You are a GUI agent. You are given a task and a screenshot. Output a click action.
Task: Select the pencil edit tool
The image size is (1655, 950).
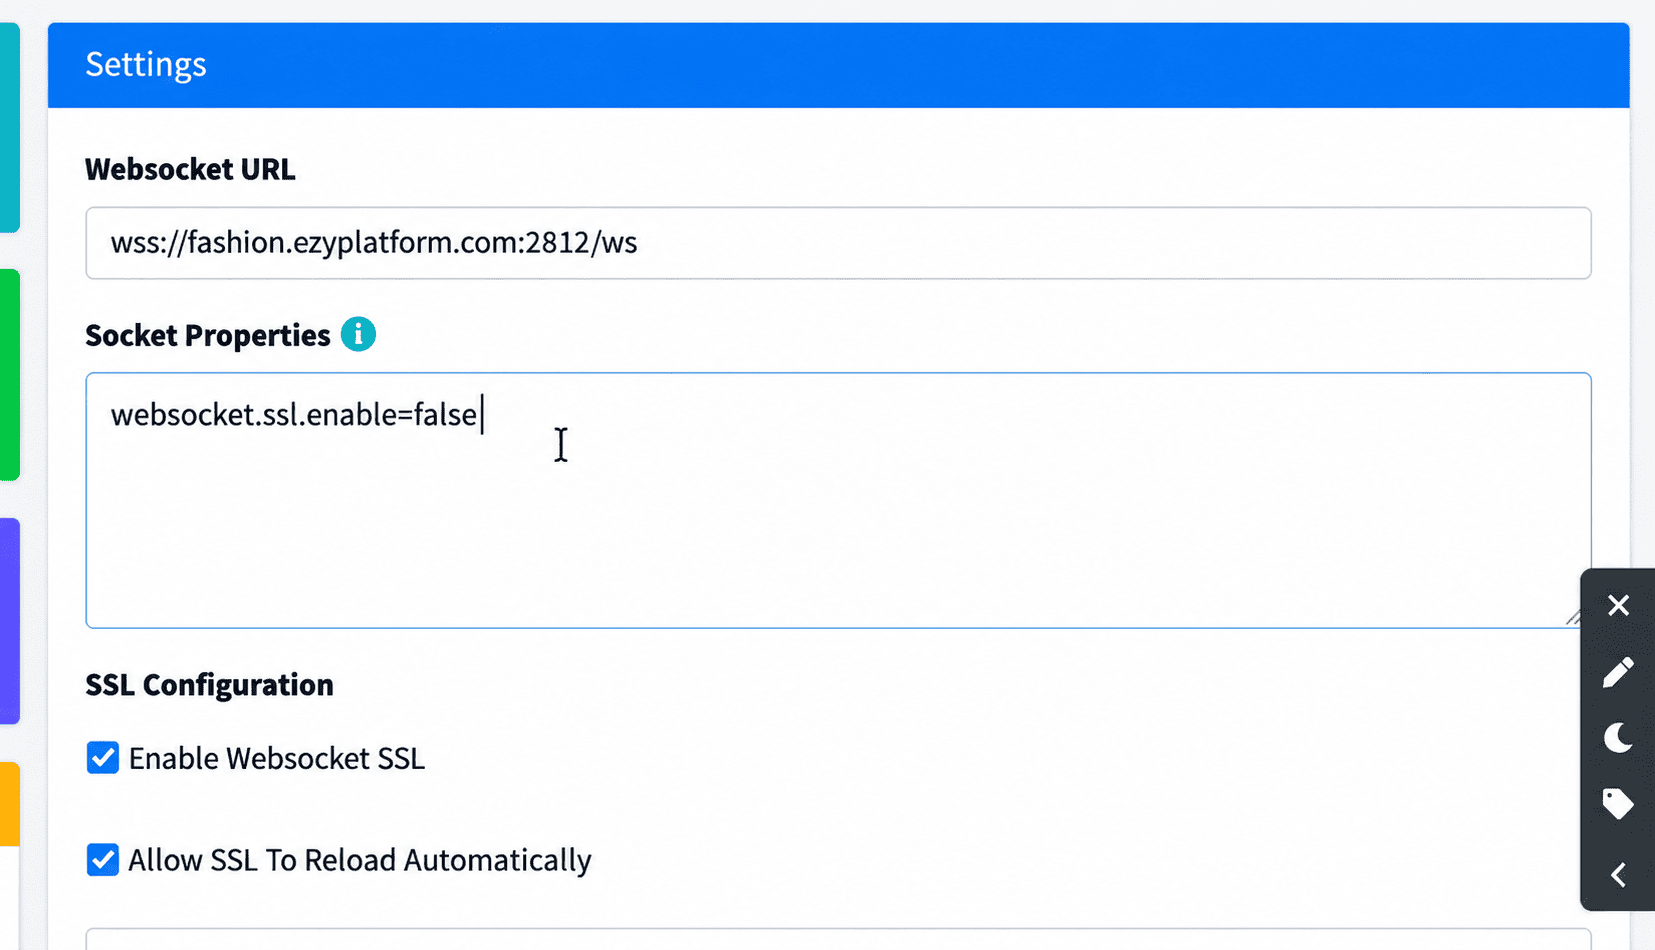1618,672
